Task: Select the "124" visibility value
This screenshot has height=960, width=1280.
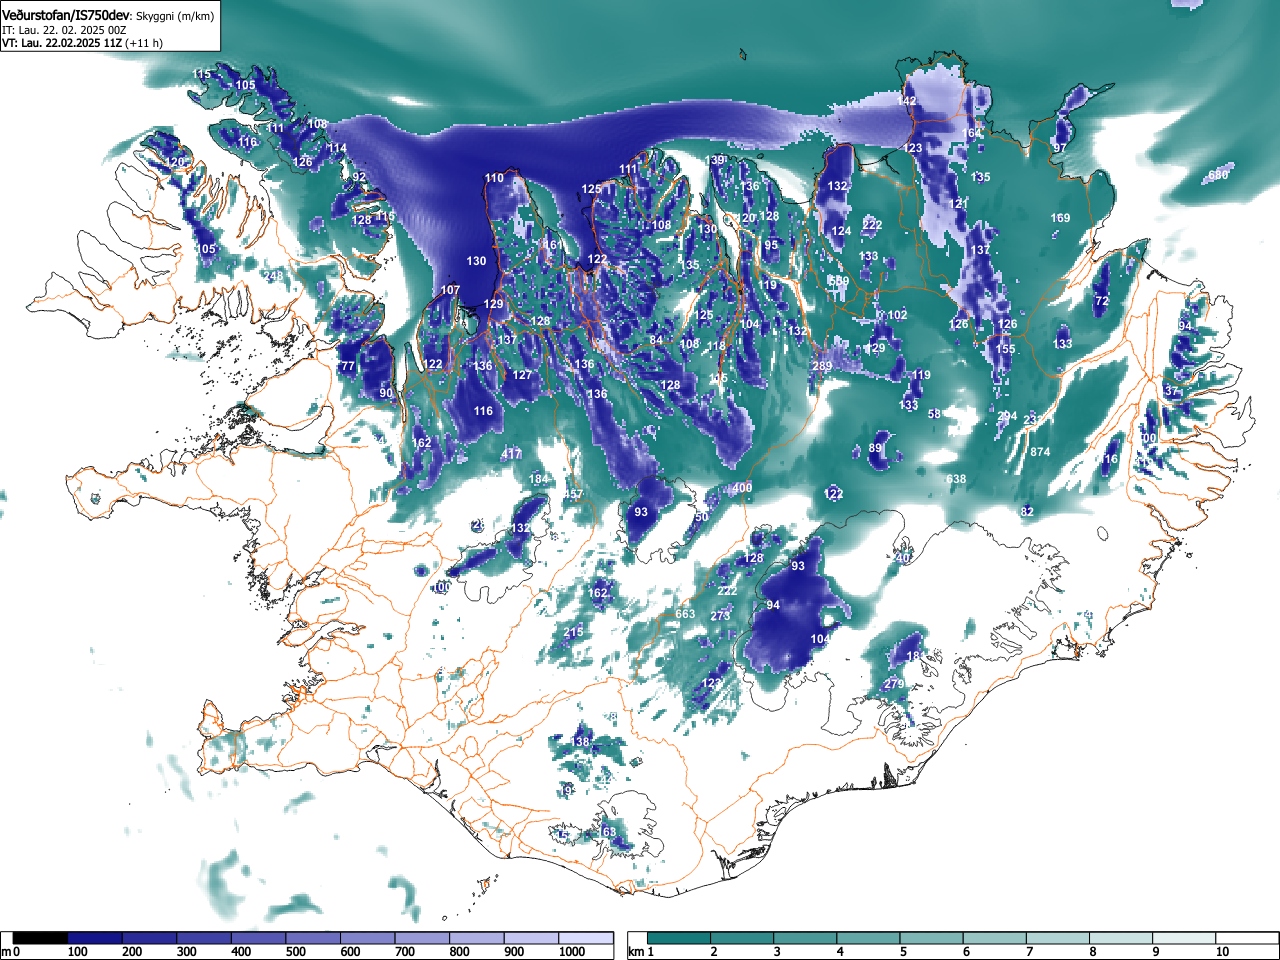Action: click(842, 232)
